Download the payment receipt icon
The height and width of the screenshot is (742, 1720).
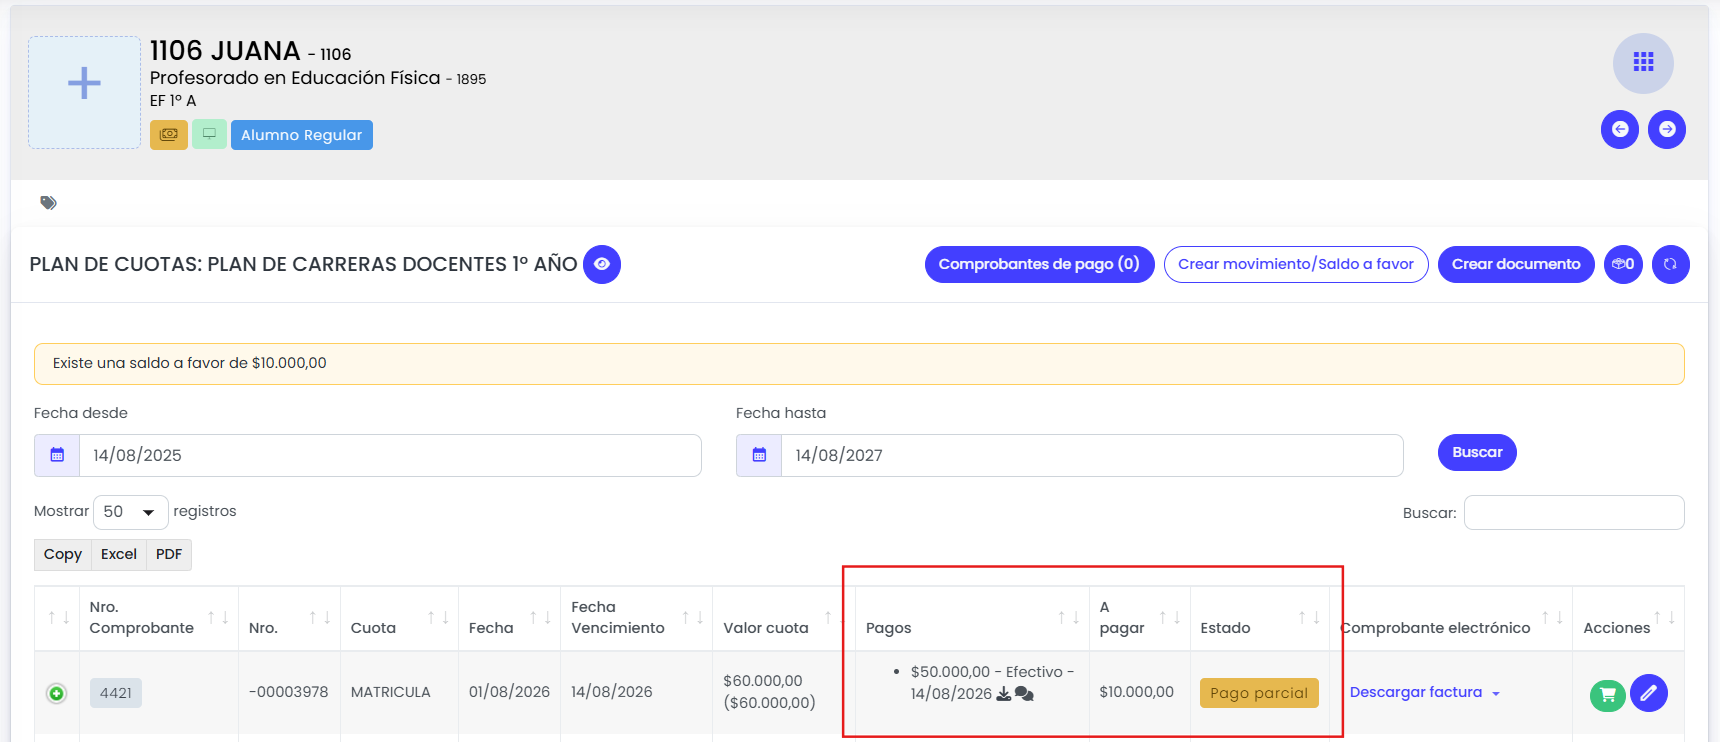(x=1004, y=694)
